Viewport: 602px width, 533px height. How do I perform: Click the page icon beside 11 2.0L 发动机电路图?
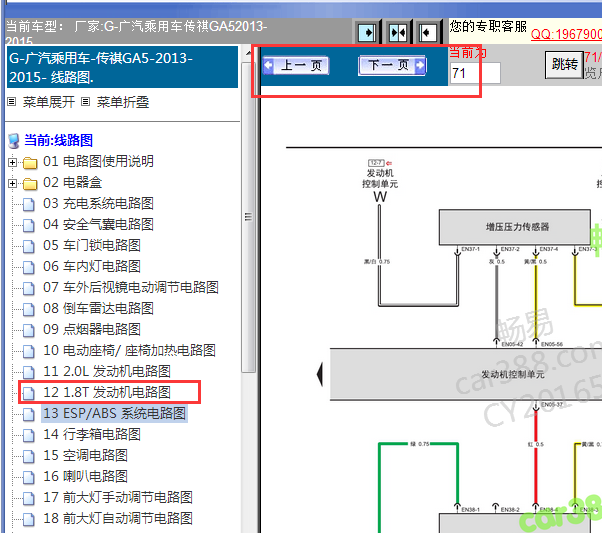click(29, 372)
